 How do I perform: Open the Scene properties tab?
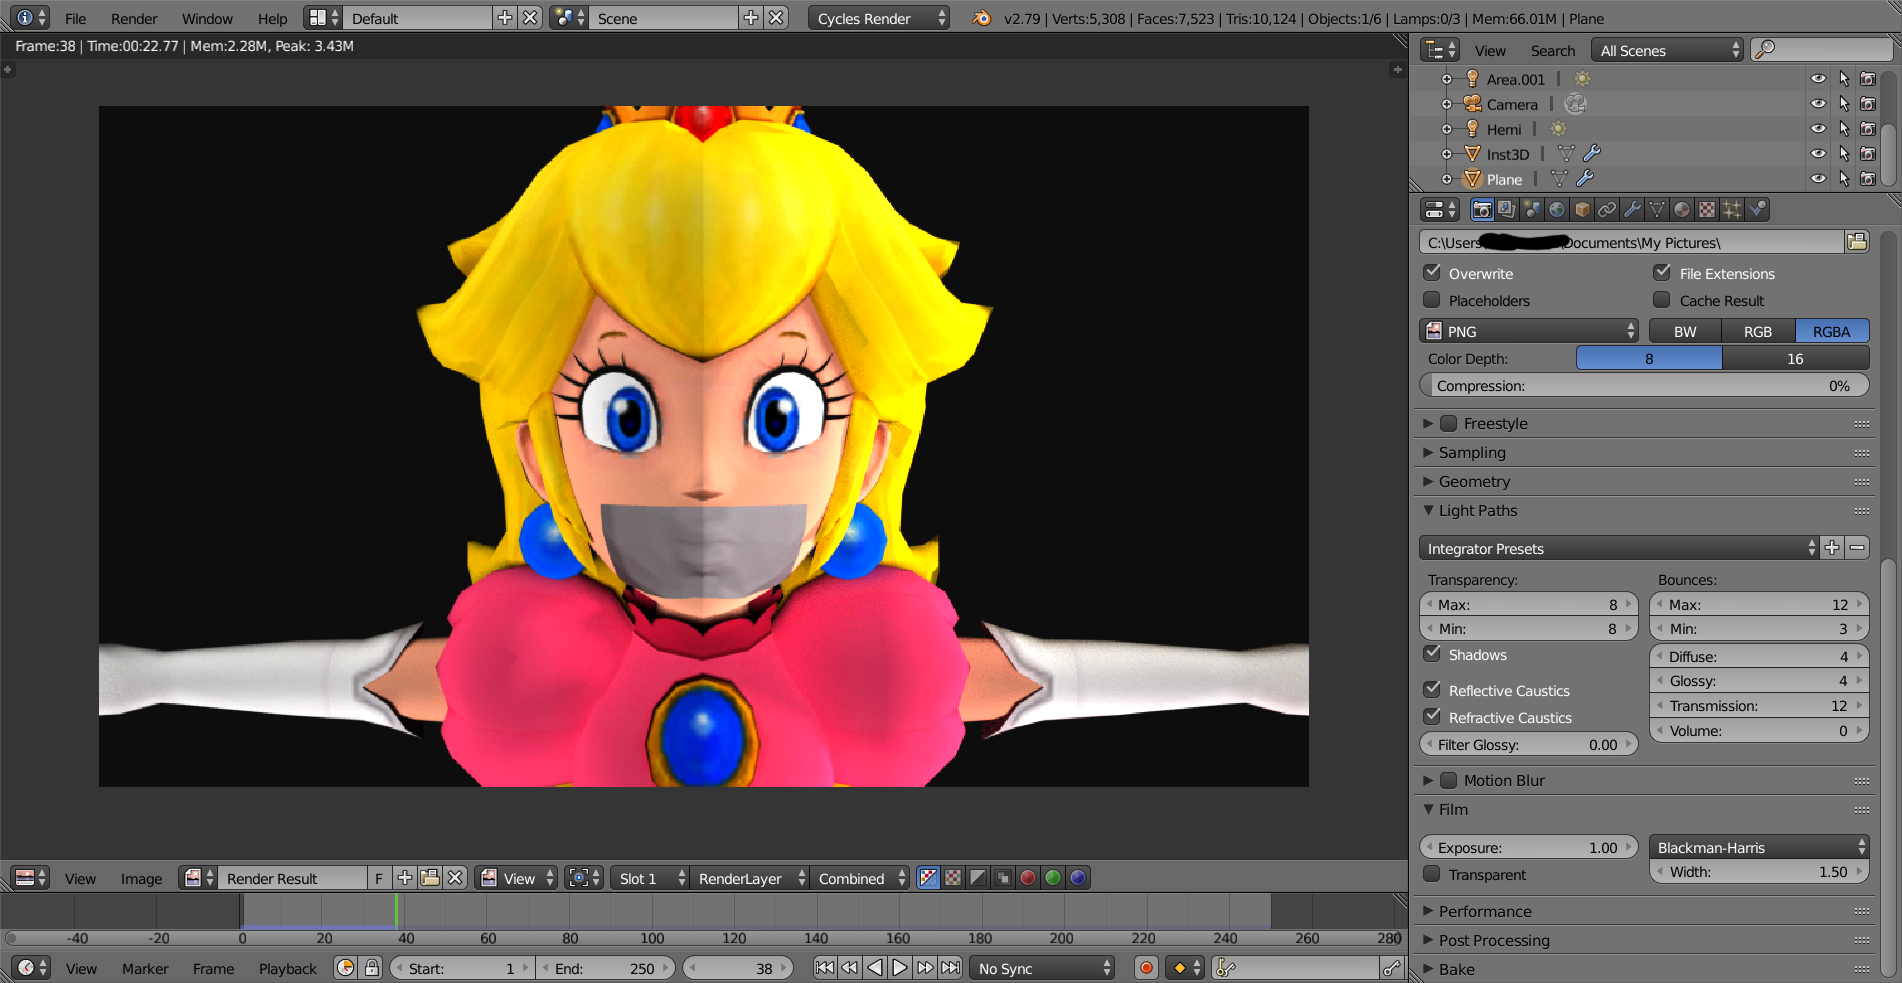(x=1532, y=210)
